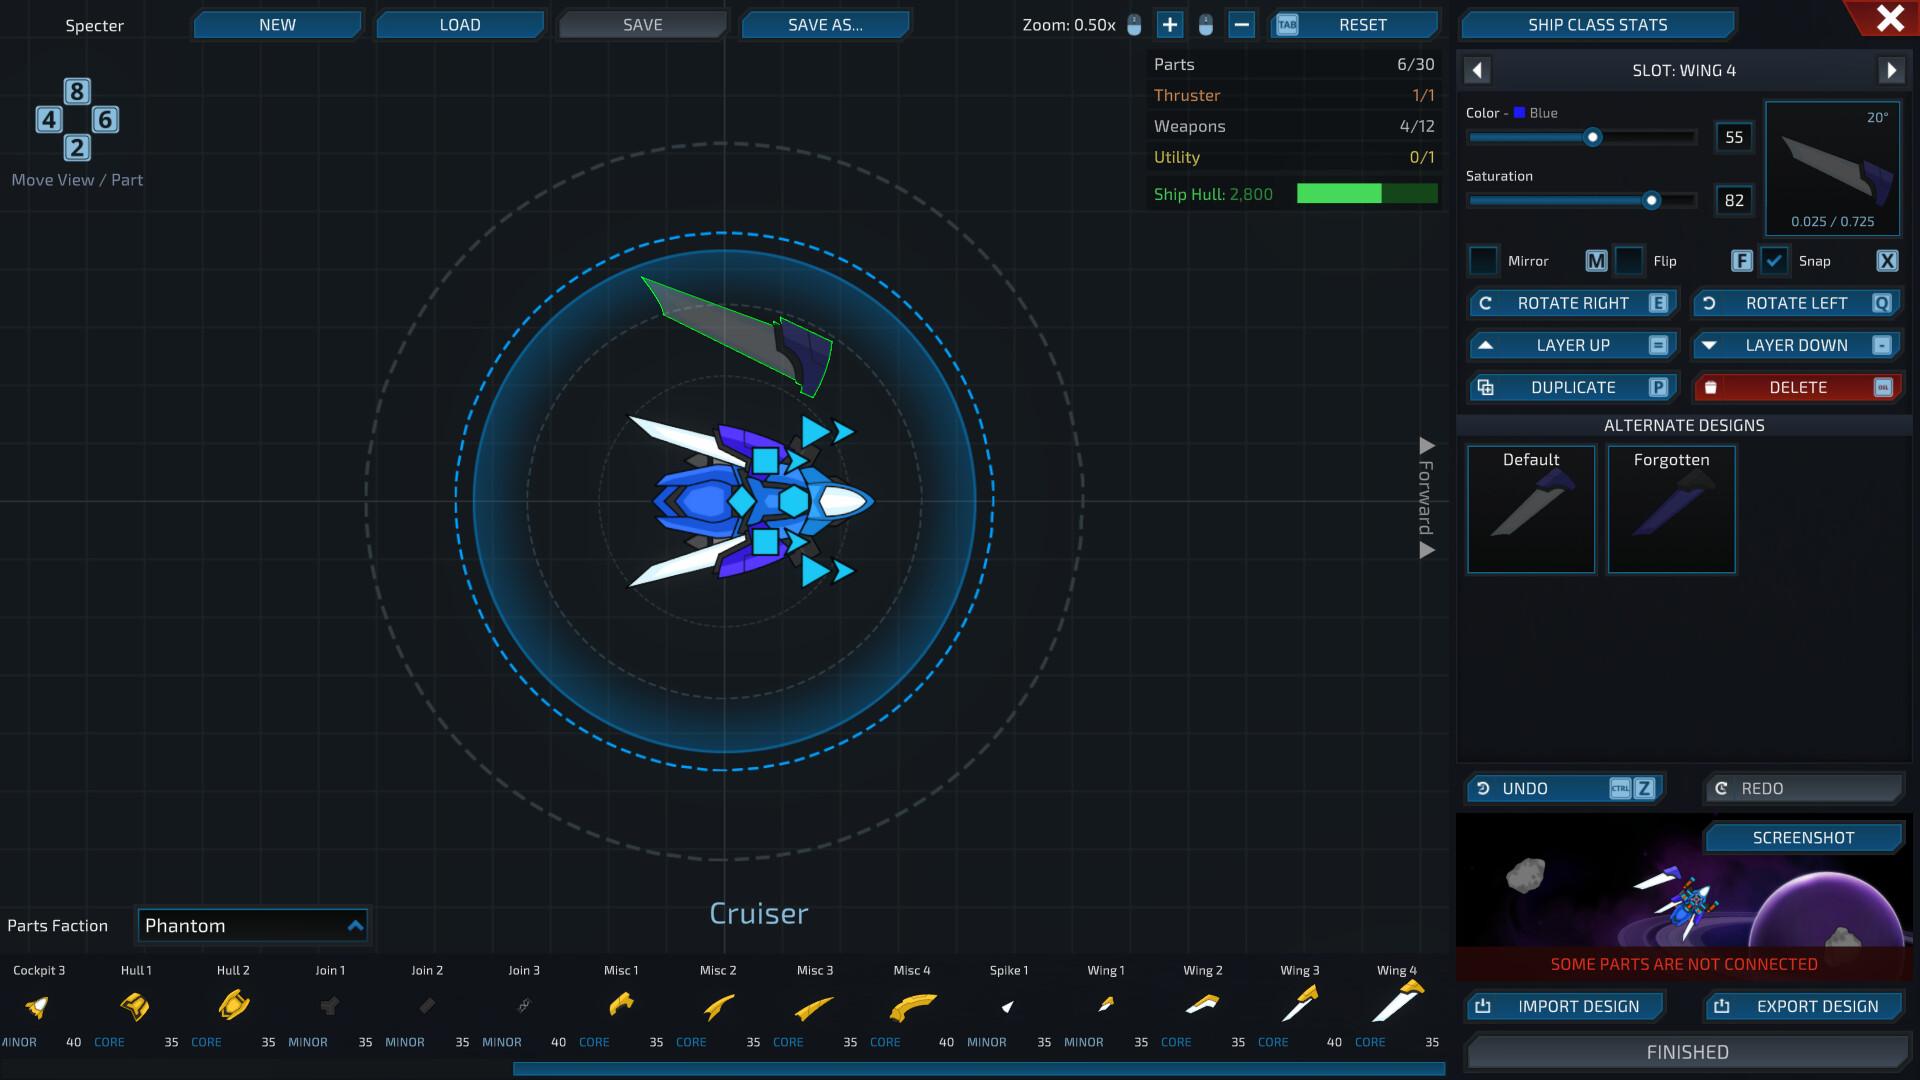Click the left arrow to change slot

(x=1477, y=70)
